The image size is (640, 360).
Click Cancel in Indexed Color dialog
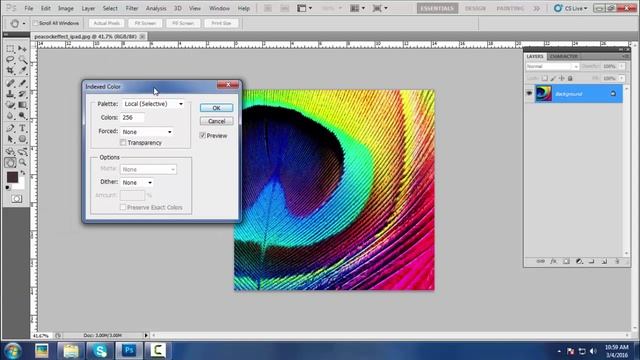pyautogui.click(x=216, y=121)
